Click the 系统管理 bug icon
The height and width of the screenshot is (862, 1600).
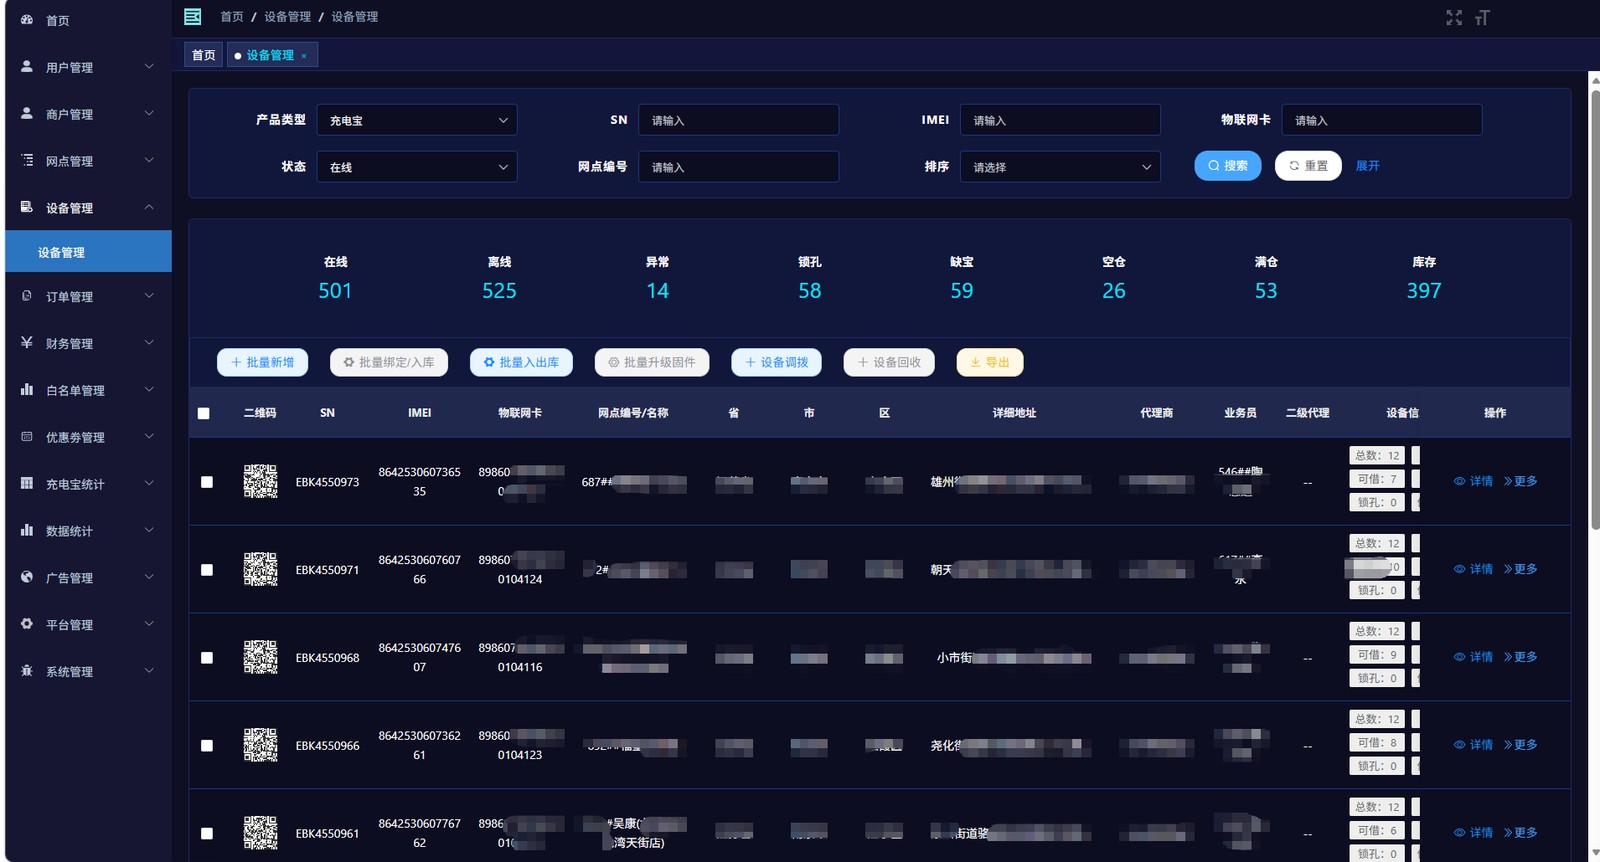[27, 670]
